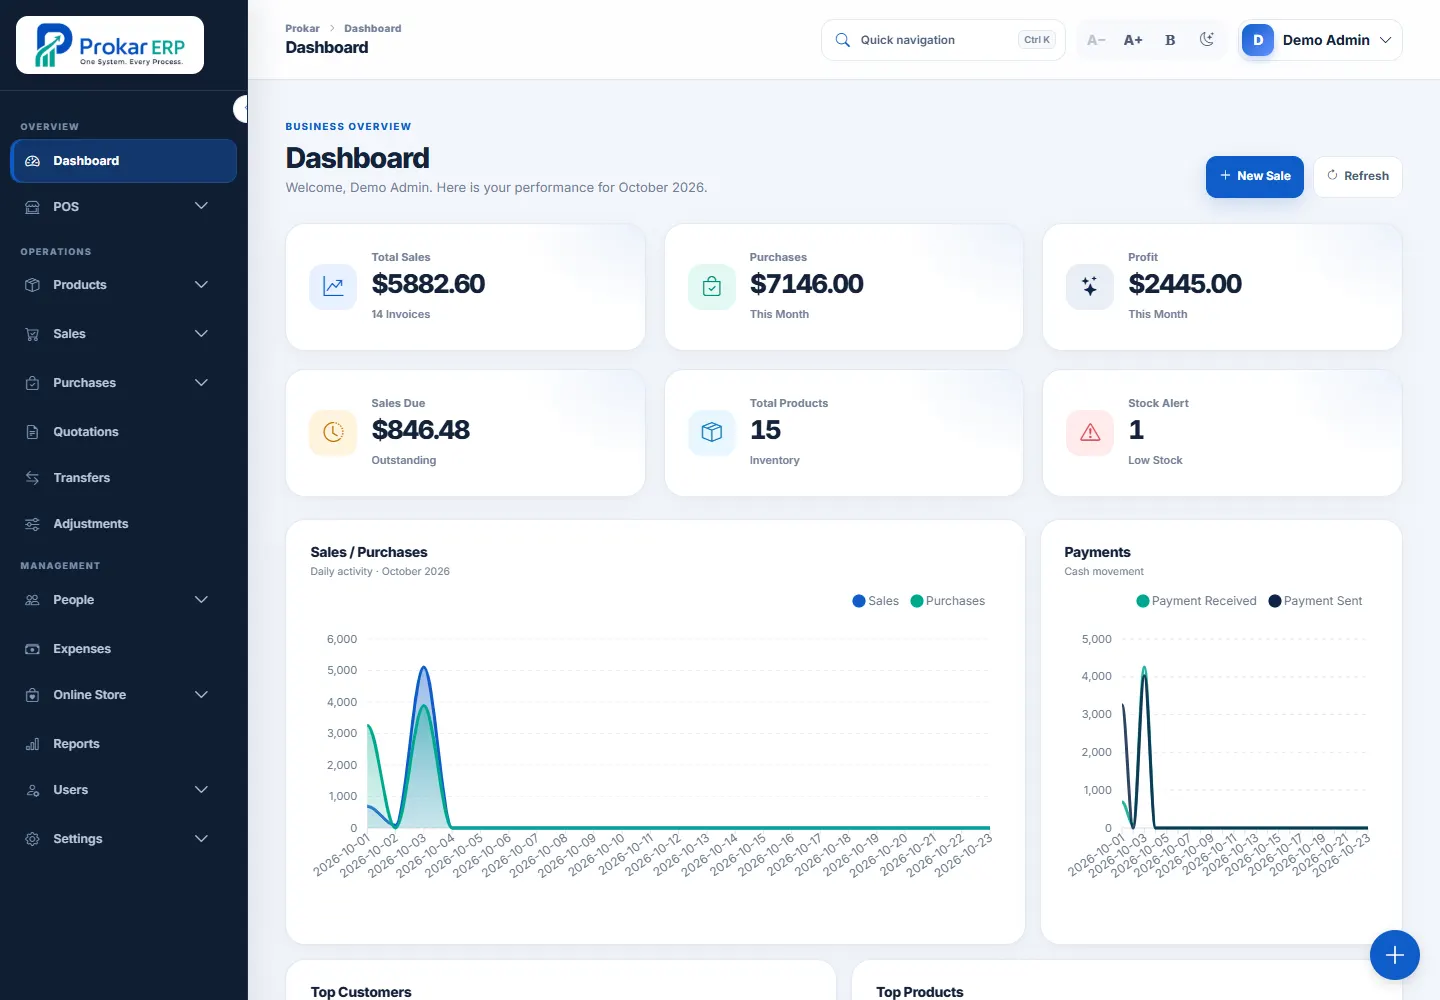The width and height of the screenshot is (1440, 1000).
Task: Click the Sales cart icon
Action: [32, 334]
